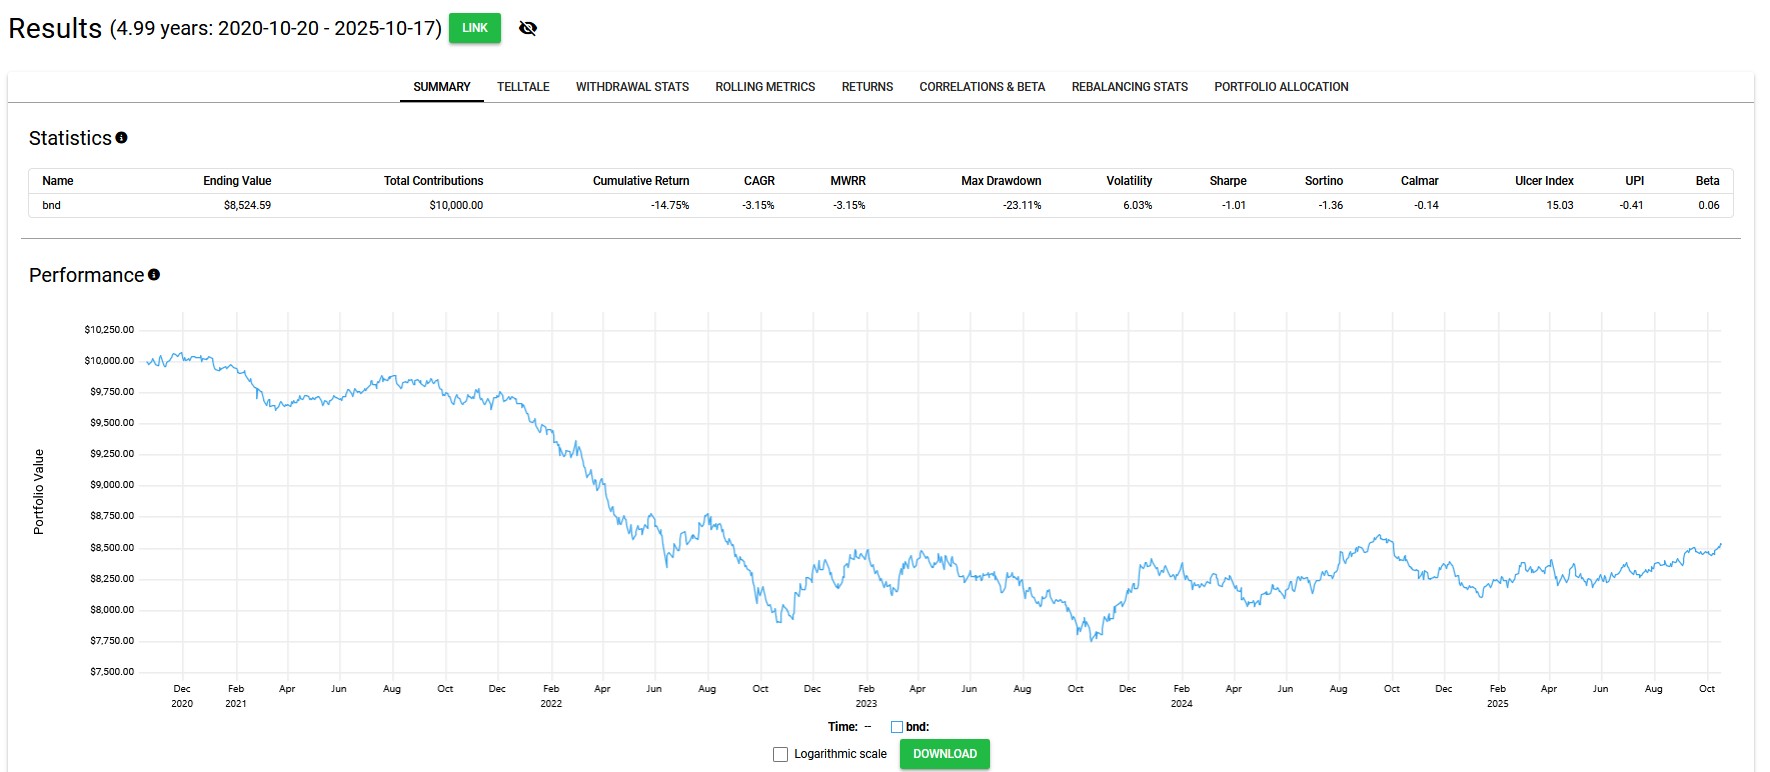Click the MWRR column header

[x=848, y=181]
